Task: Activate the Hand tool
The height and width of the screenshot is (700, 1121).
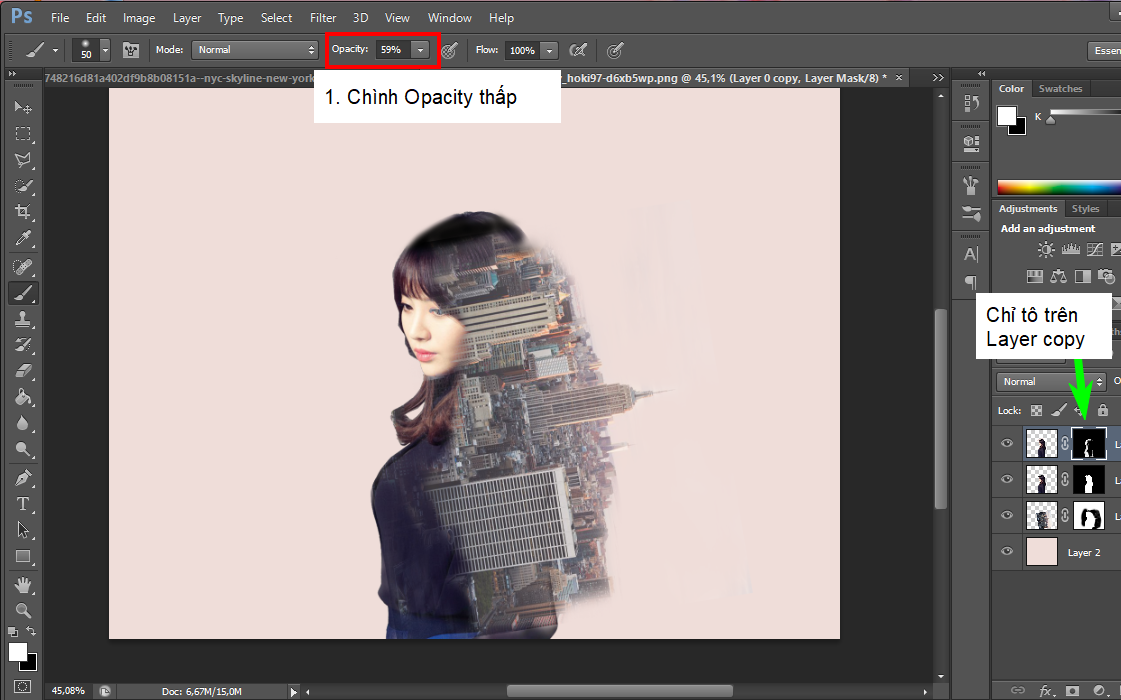Action: pyautogui.click(x=23, y=584)
